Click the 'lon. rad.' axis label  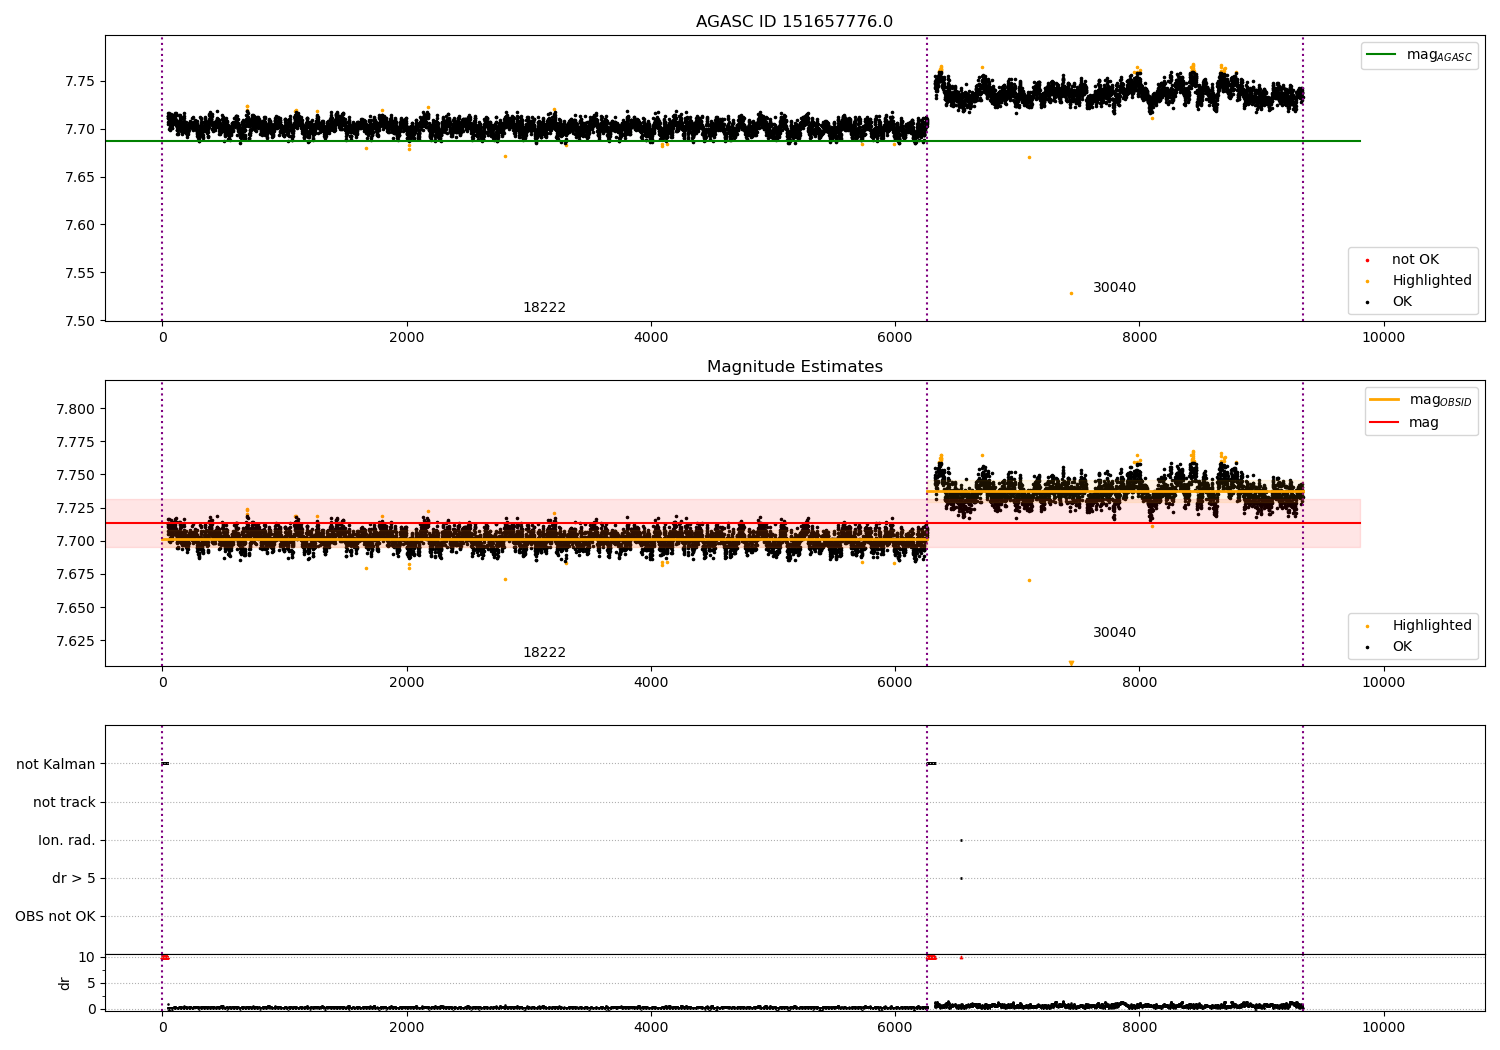coord(67,841)
